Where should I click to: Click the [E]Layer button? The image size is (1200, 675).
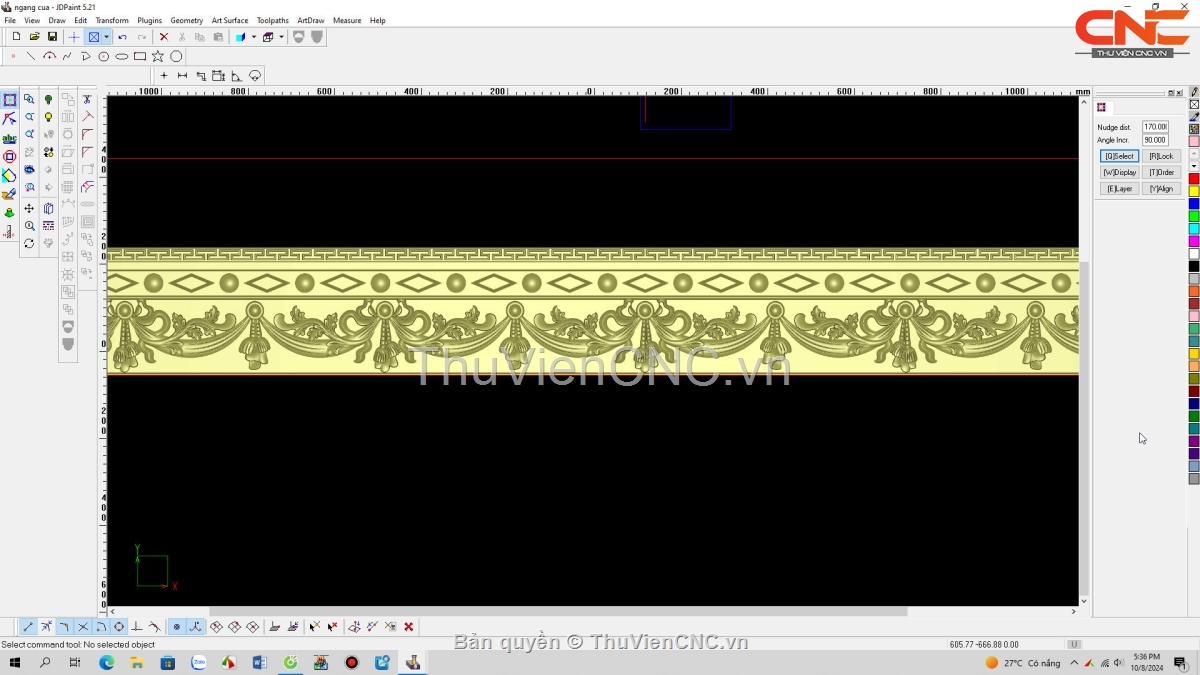(x=1119, y=188)
